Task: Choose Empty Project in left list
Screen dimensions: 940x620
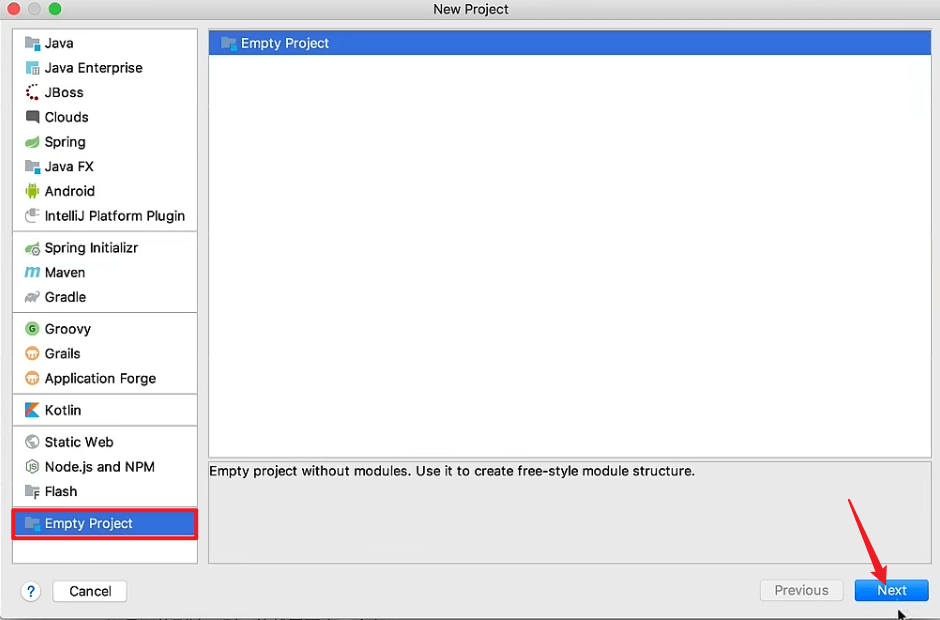Action: [105, 523]
